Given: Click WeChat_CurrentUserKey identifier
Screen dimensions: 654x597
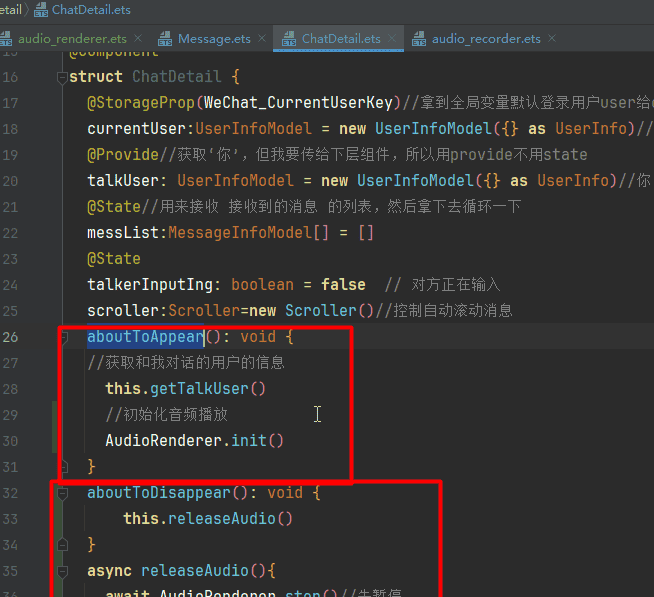Looking at the screenshot, I should click(x=298, y=103).
